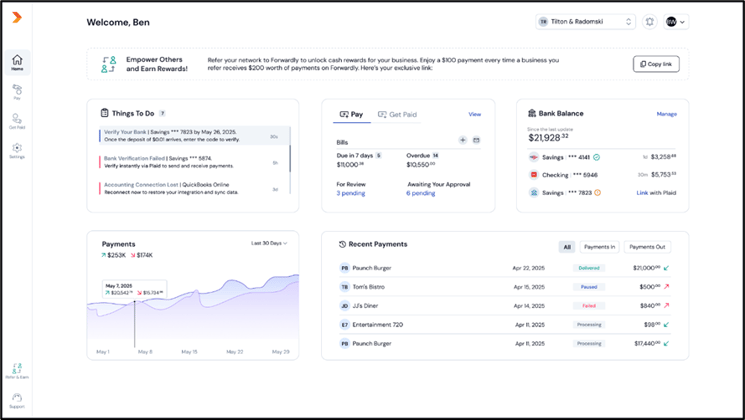
Task: Select the Pay tab in the bills card
Action: 352,114
